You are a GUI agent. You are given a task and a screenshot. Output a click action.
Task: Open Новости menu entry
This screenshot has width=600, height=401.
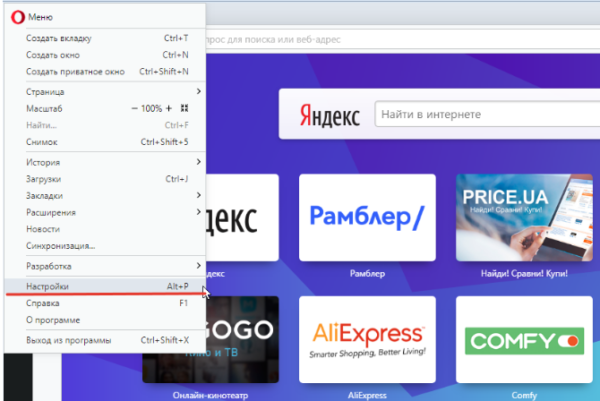pos(105,229)
